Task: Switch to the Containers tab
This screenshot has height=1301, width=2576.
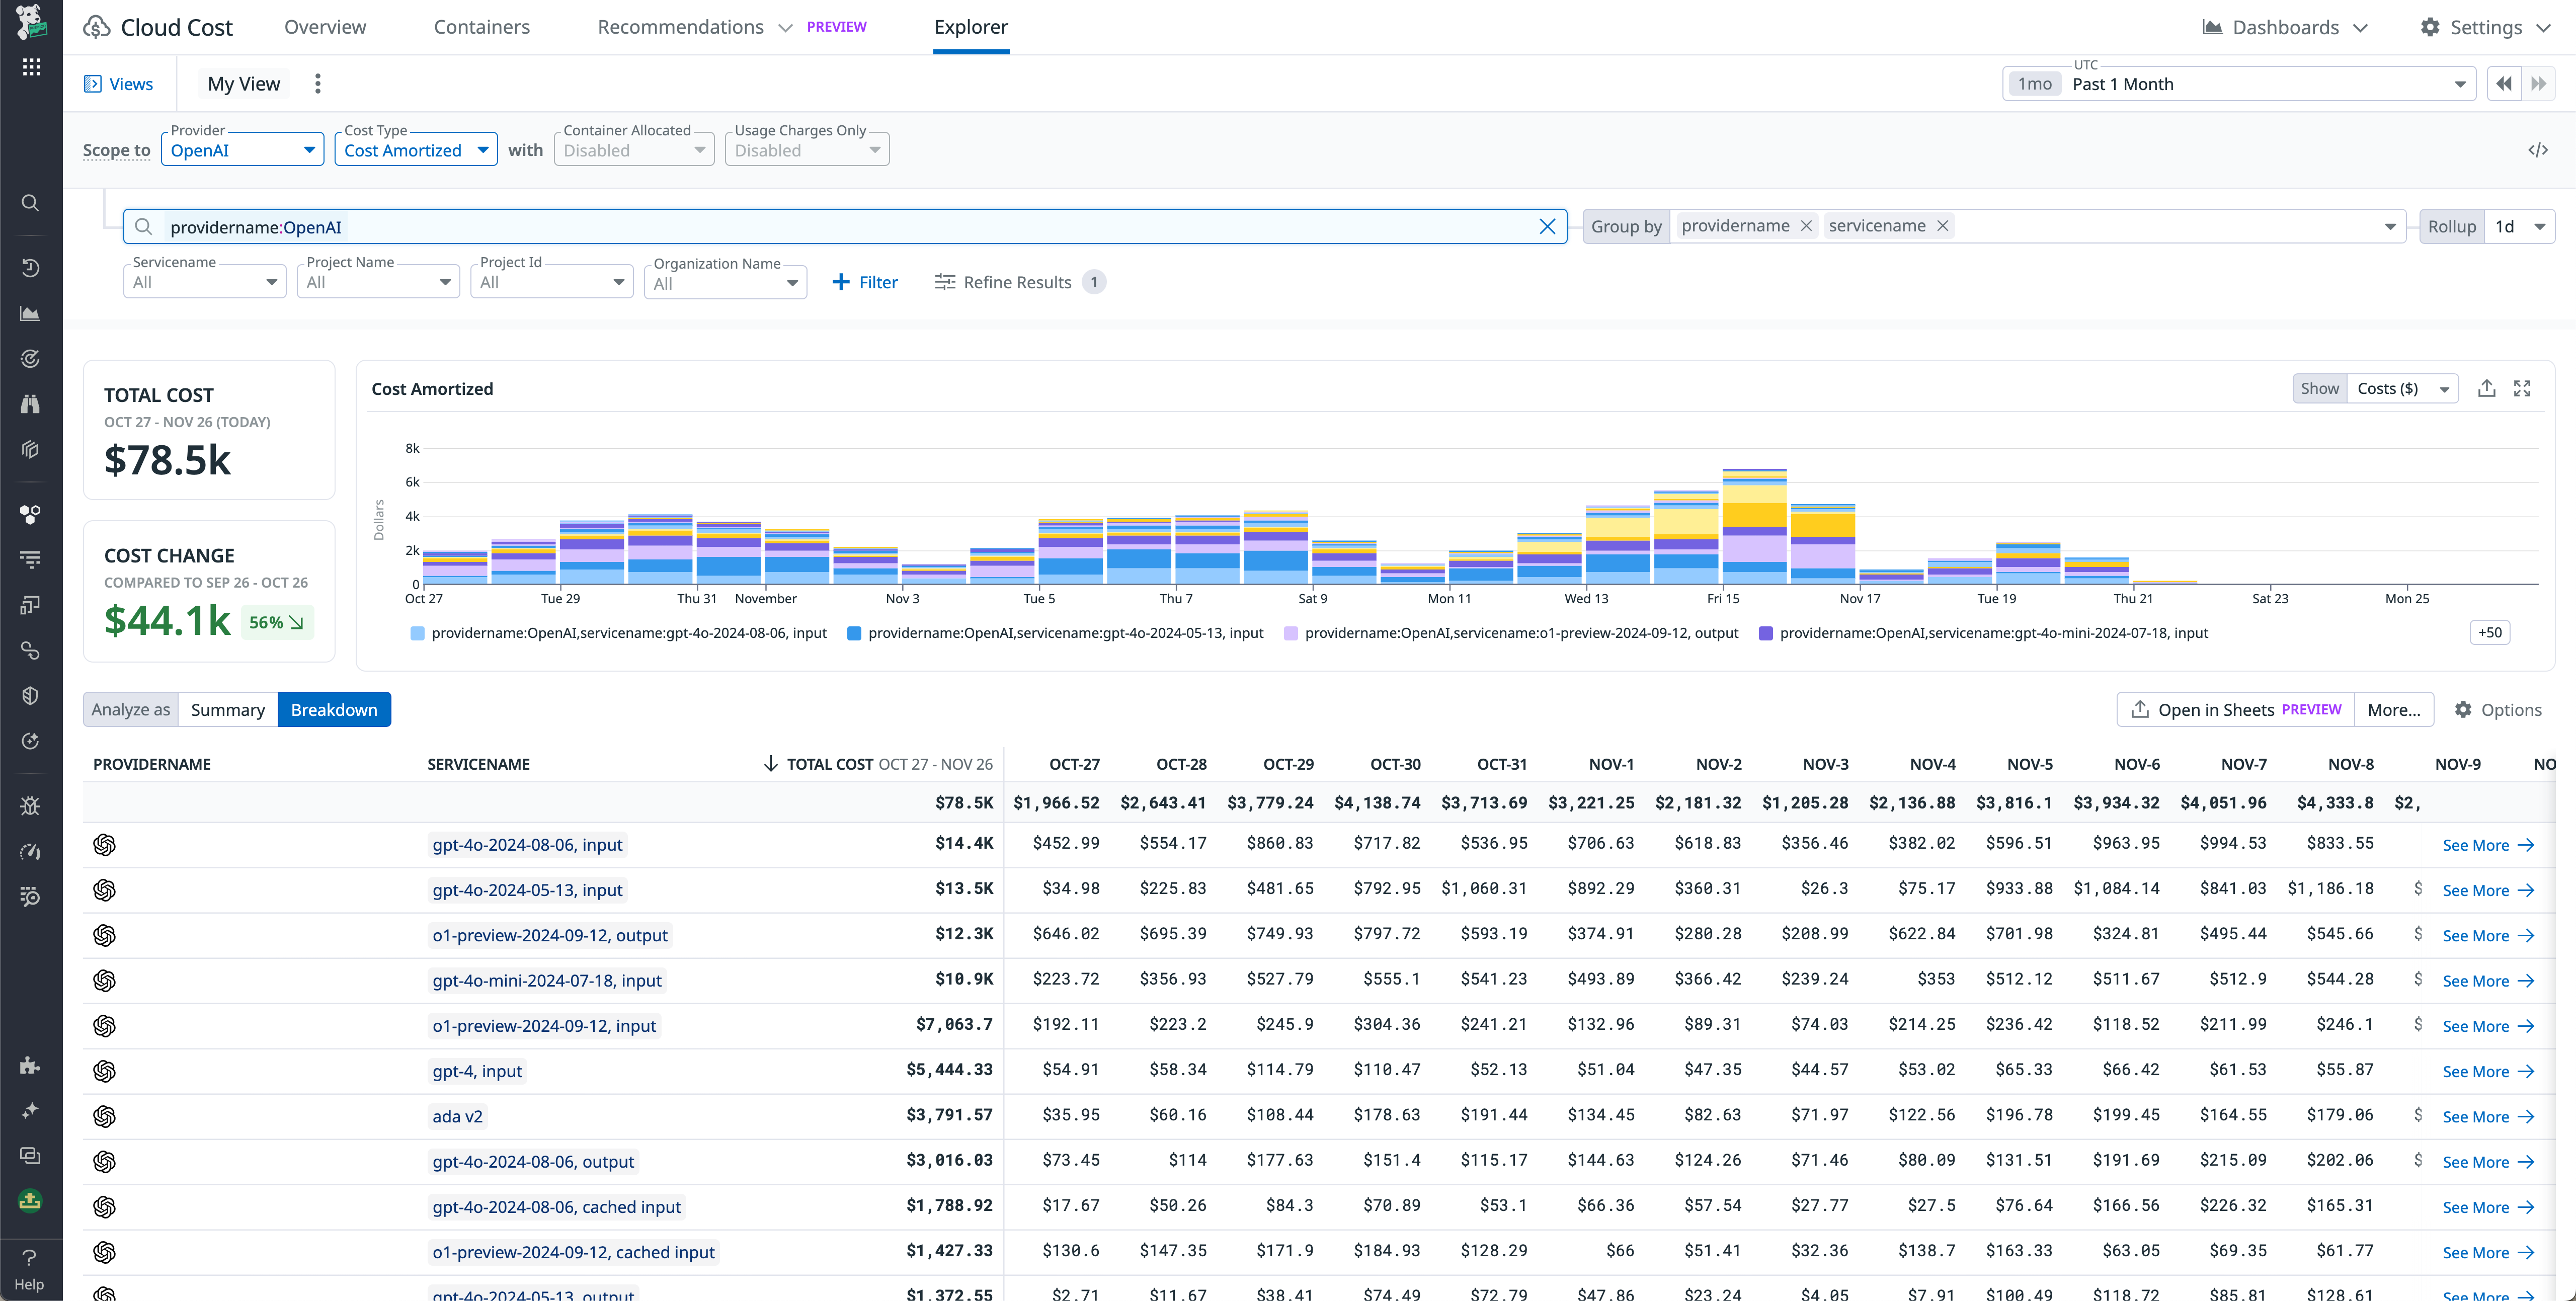Action: coord(481,27)
